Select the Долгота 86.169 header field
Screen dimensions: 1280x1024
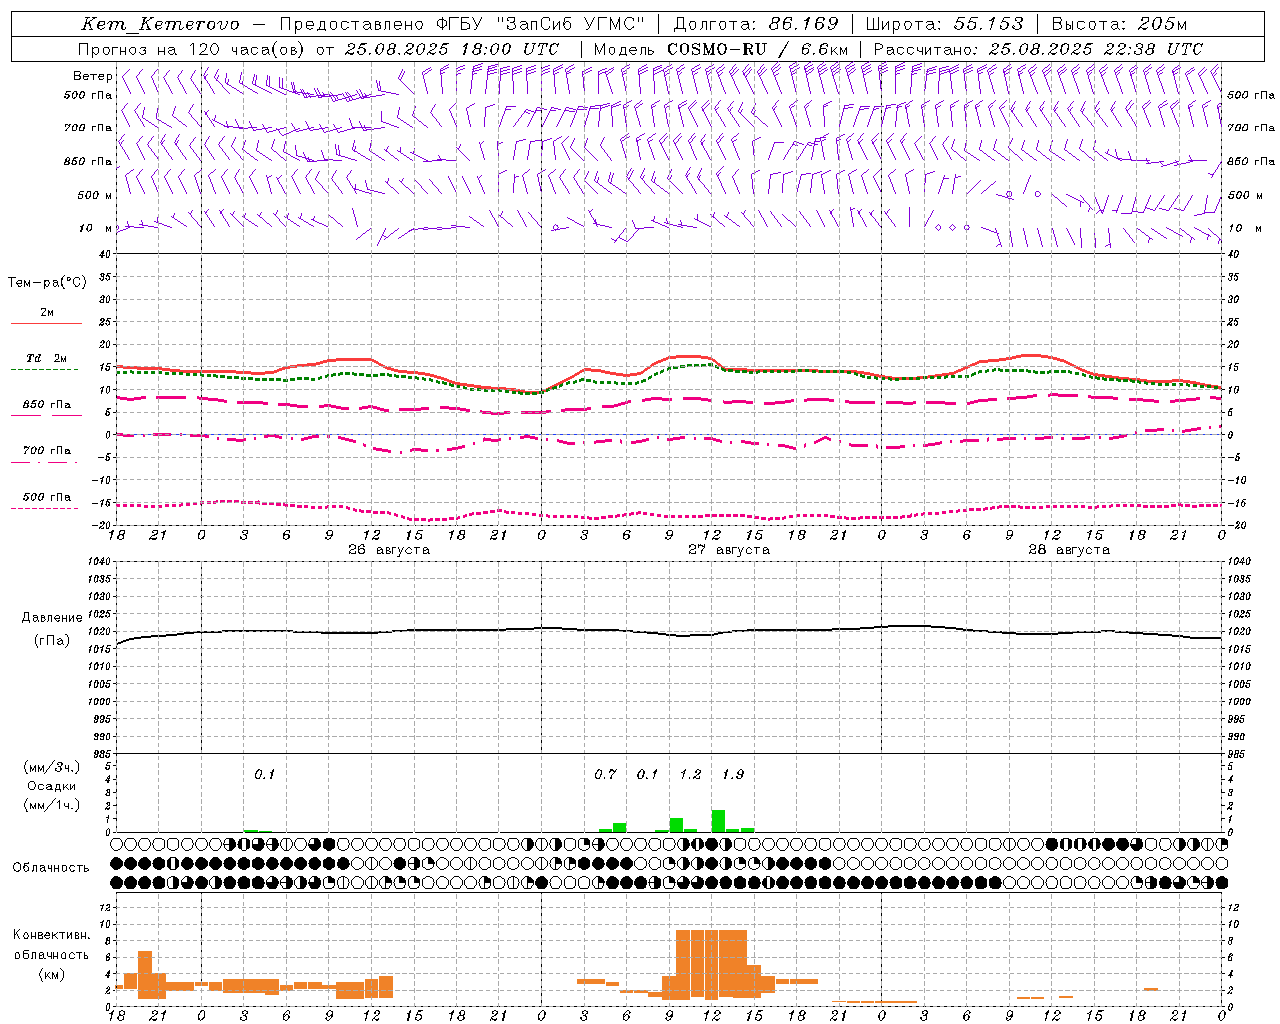pyautogui.click(x=756, y=24)
